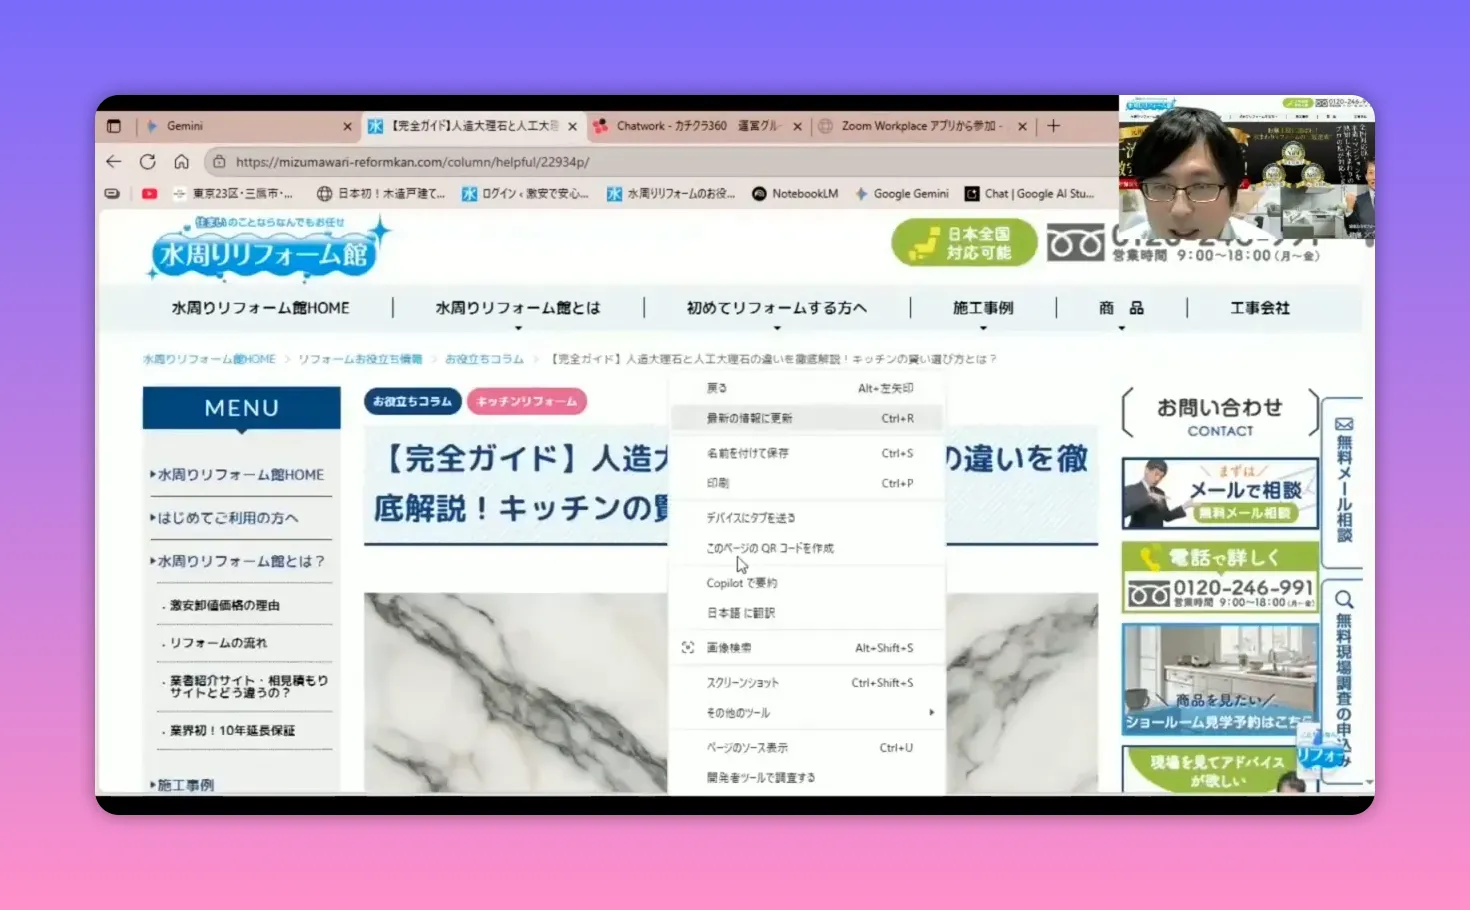Click the magnifier icon on the 無料現場調査 side tab
Image resolution: width=1470 pixels, height=910 pixels.
click(x=1343, y=599)
